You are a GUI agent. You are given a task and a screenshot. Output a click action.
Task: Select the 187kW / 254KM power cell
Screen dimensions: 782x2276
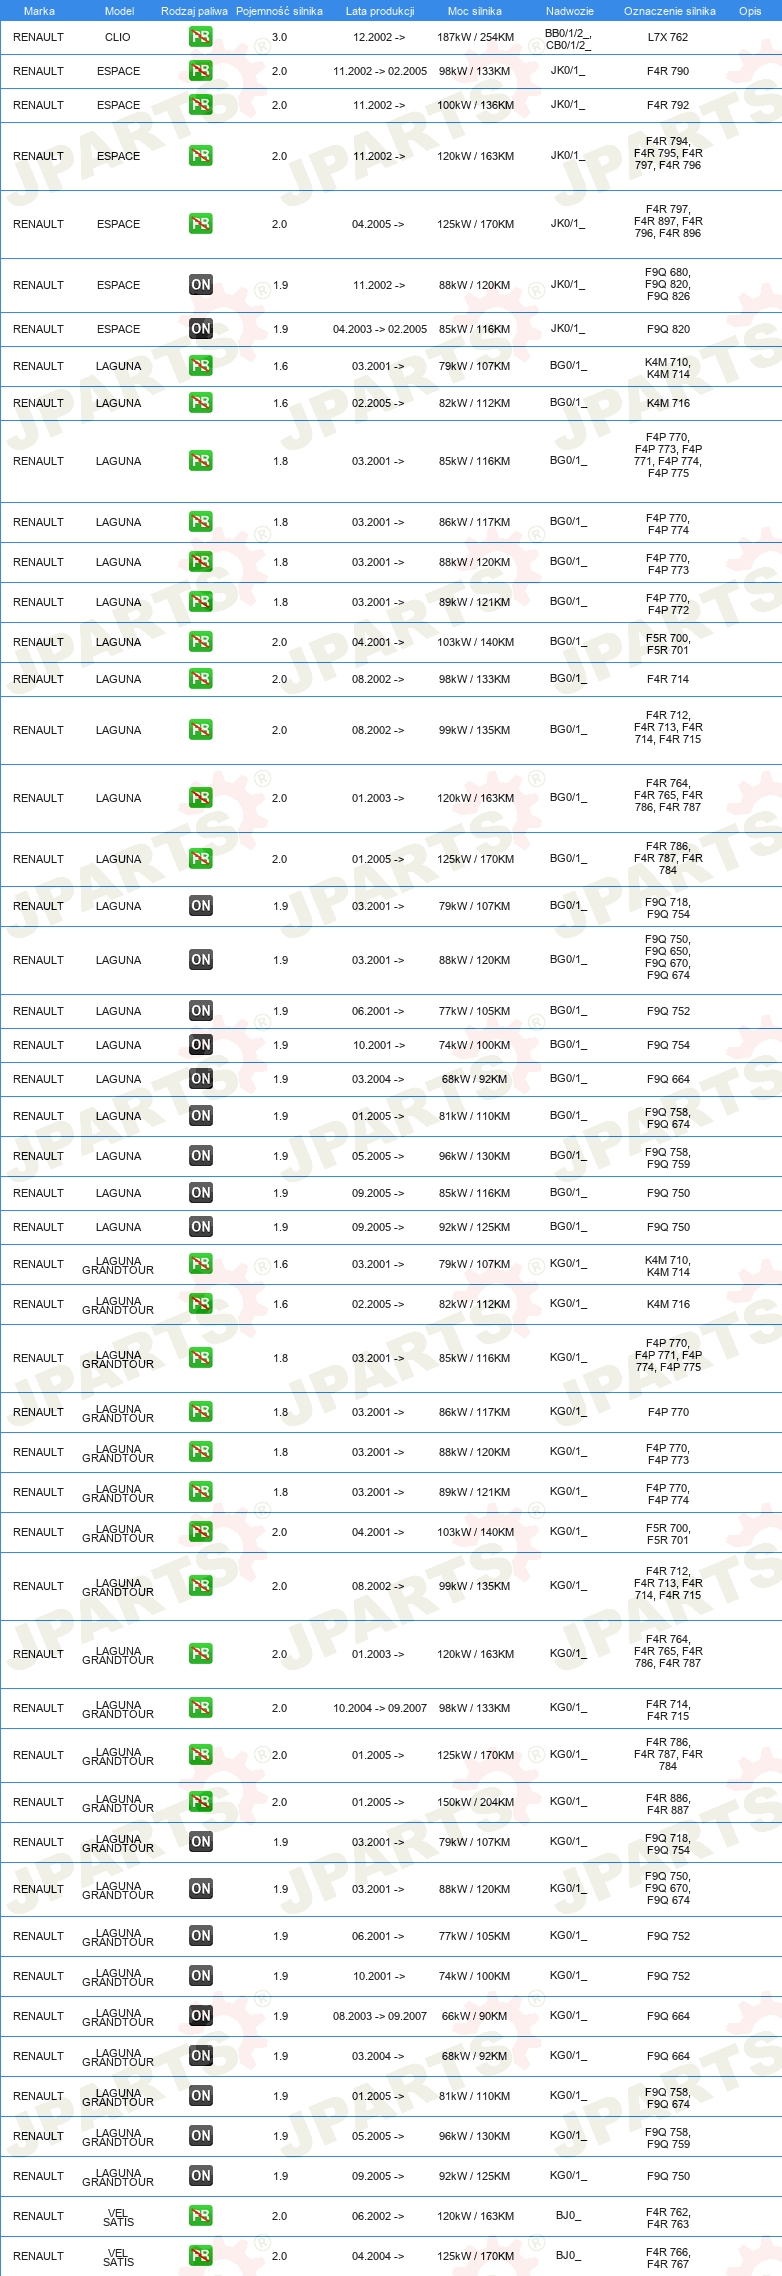pos(476,37)
